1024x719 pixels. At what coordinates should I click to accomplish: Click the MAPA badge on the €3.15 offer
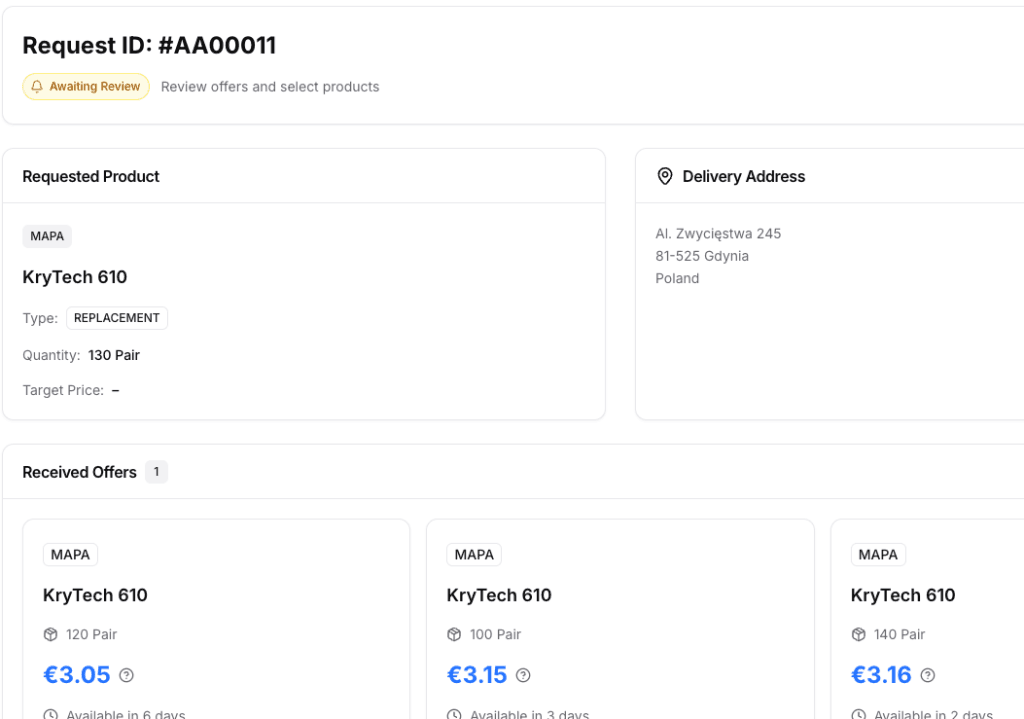[473, 554]
